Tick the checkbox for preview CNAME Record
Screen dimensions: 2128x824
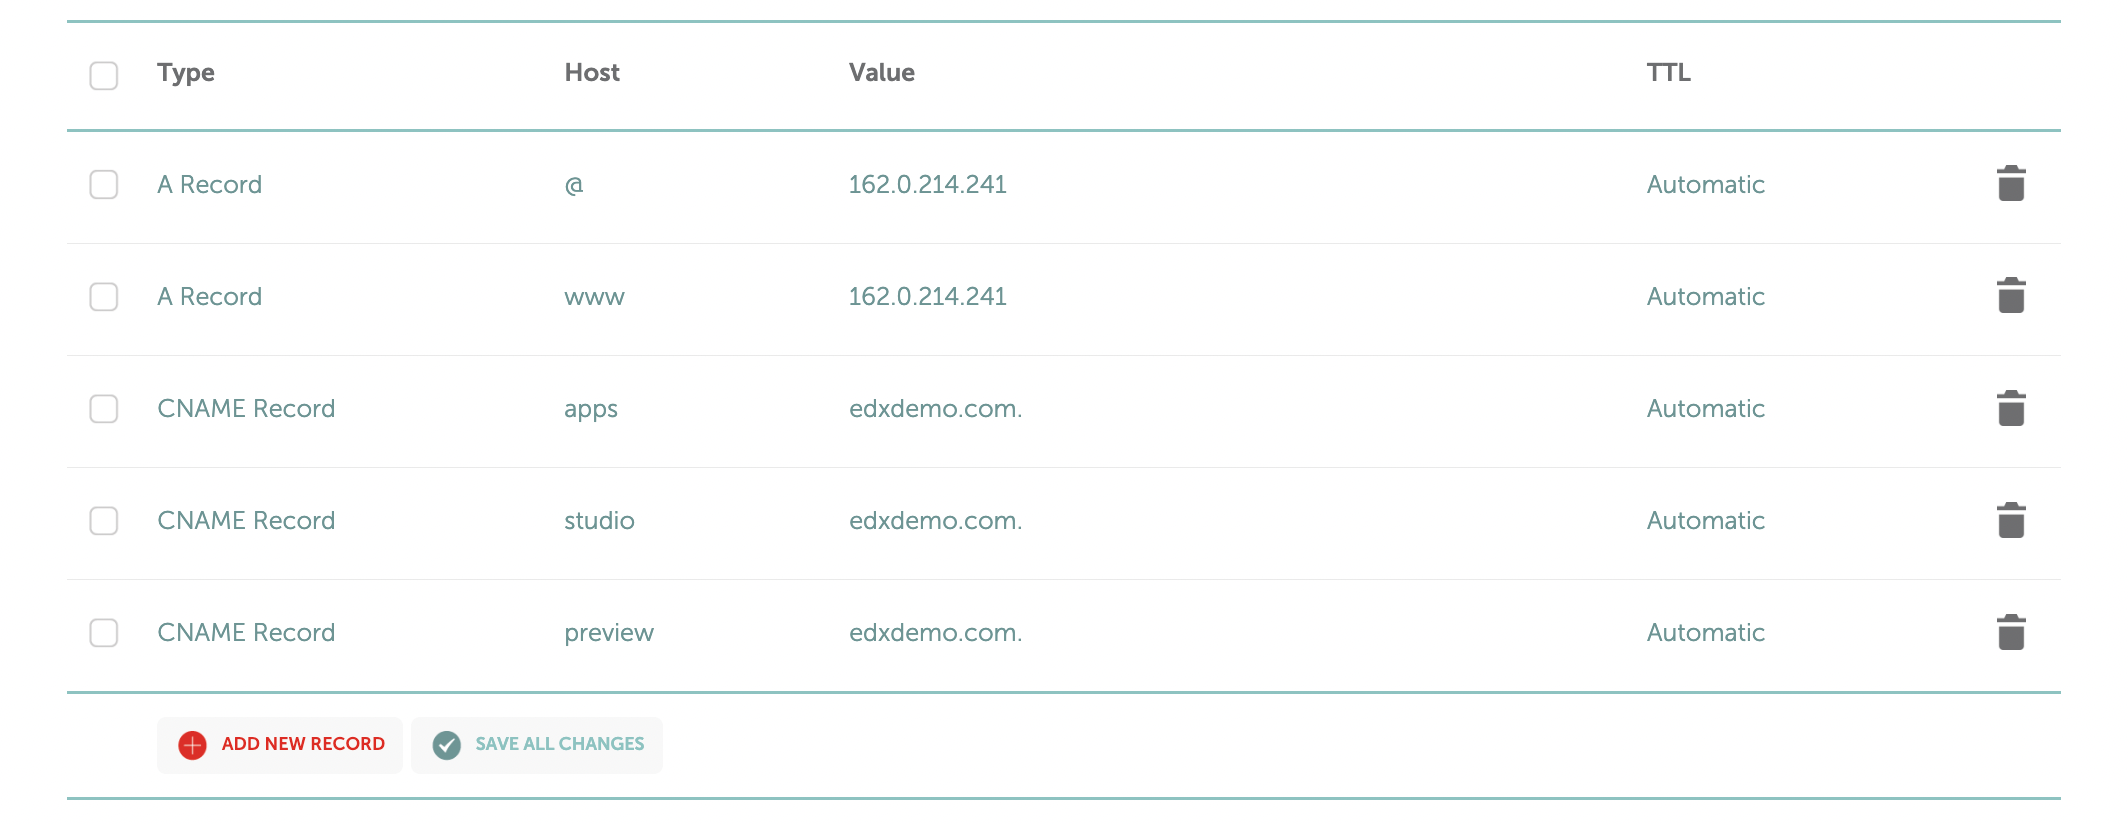[x=104, y=633]
